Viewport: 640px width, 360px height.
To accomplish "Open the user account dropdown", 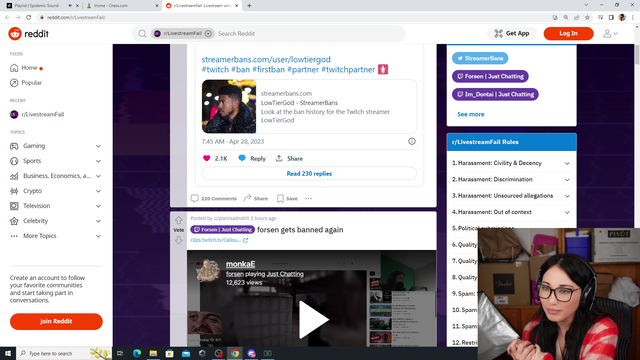I will coord(610,33).
